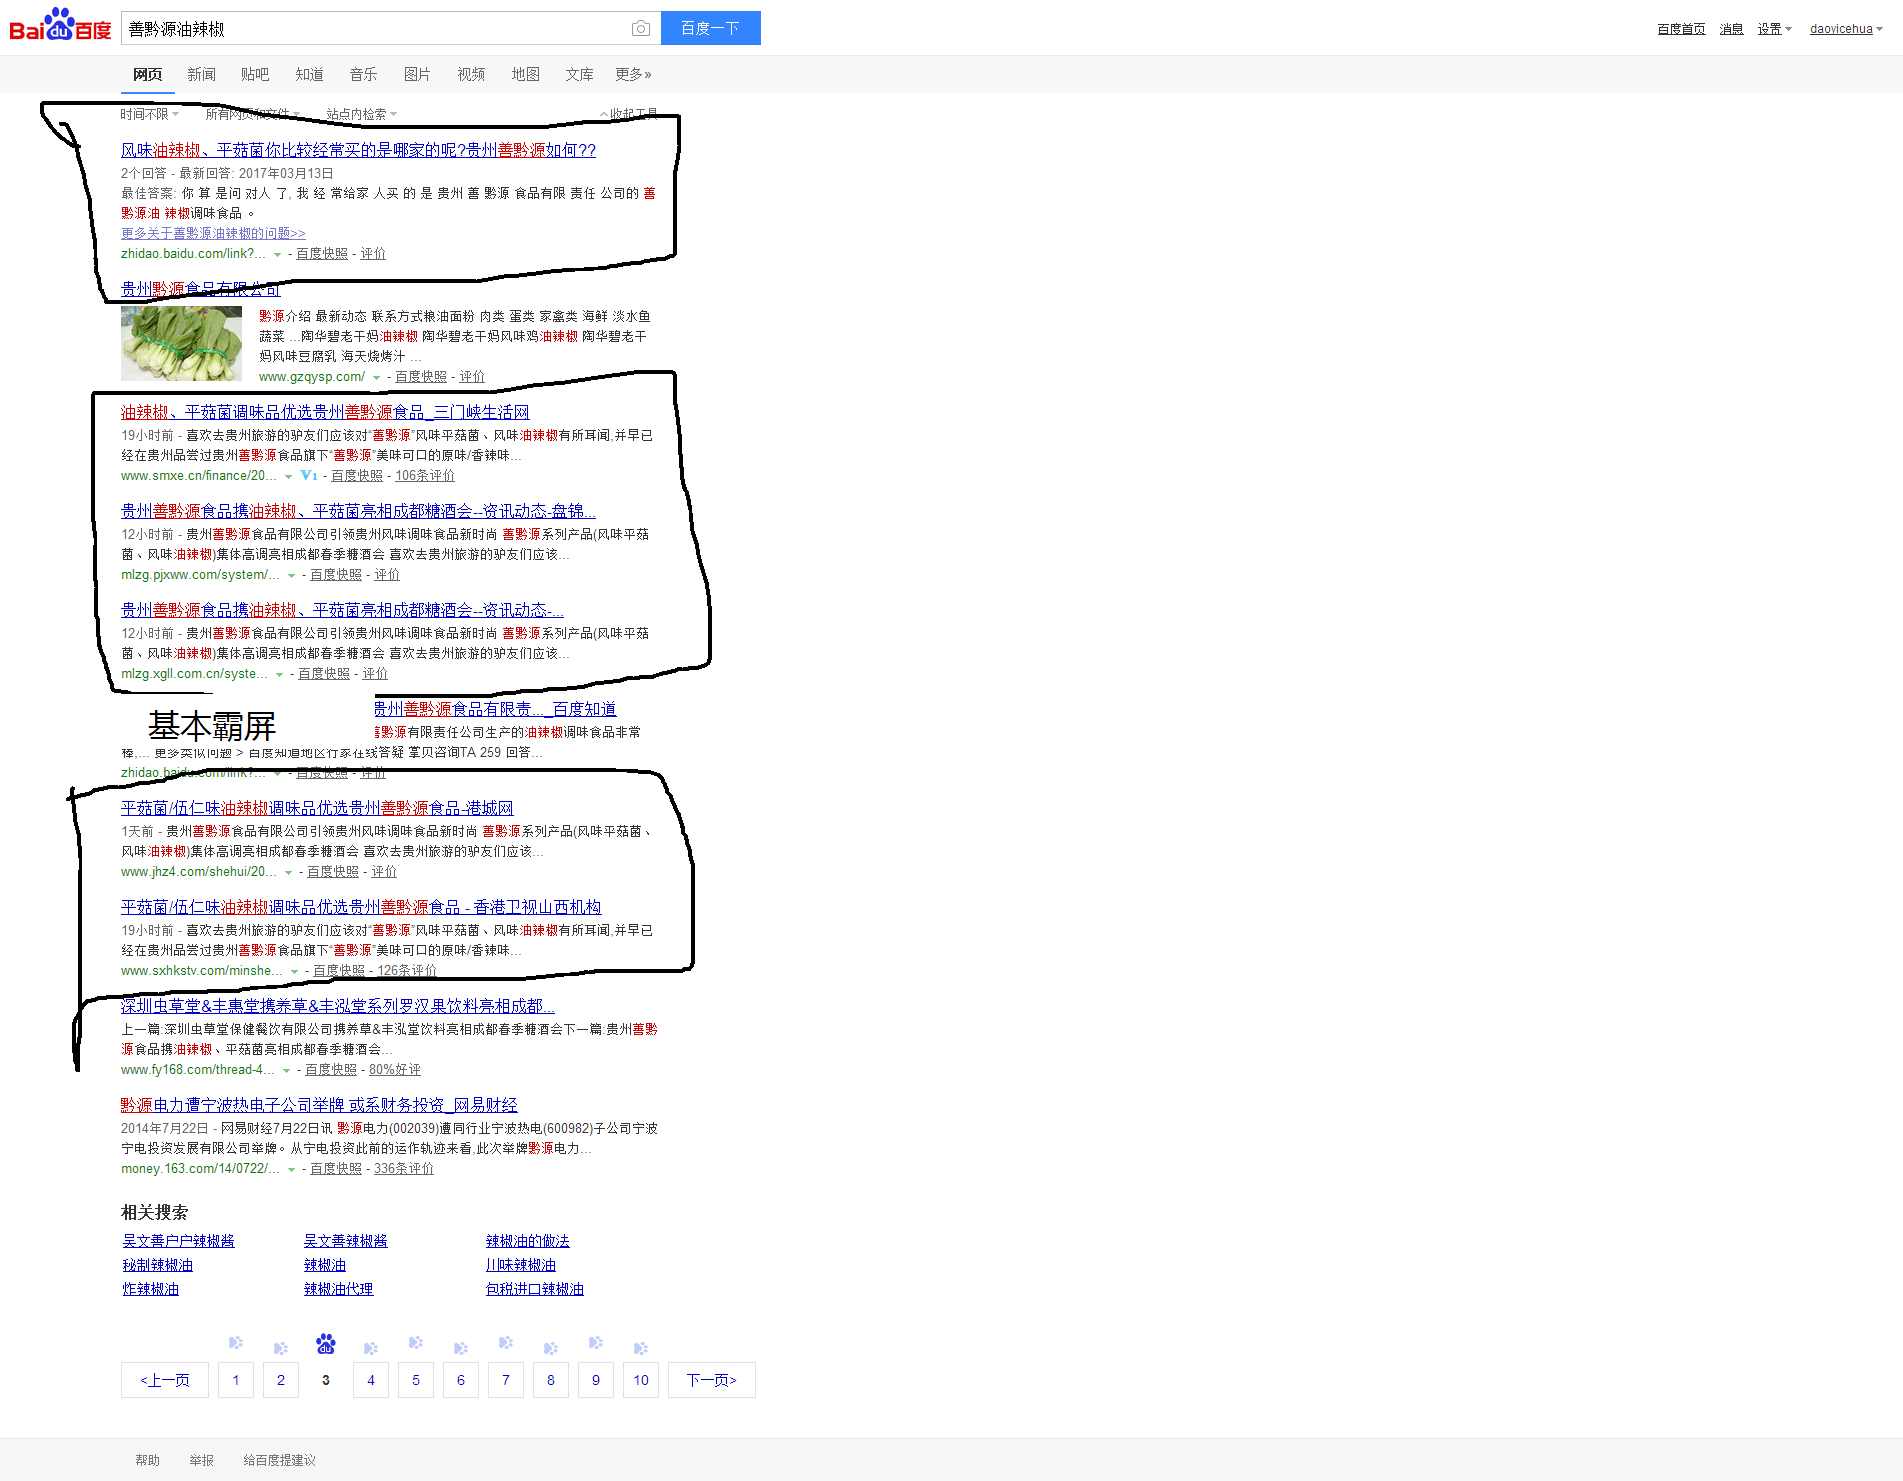Switch to the 文库 tab
This screenshot has height=1481, width=1903.
click(579, 74)
